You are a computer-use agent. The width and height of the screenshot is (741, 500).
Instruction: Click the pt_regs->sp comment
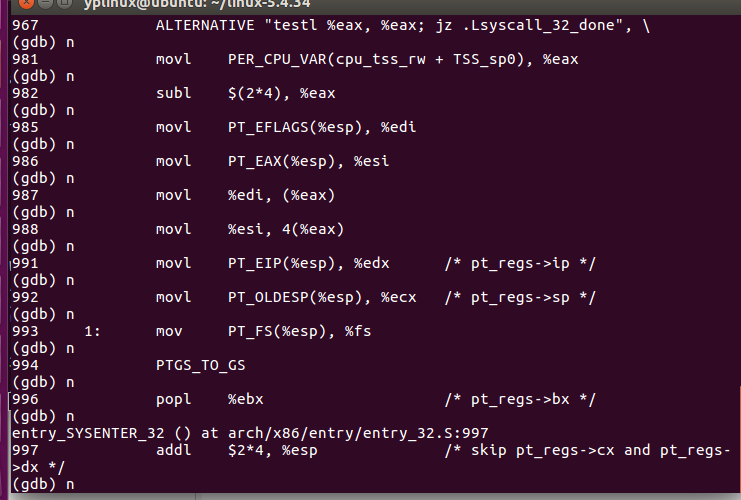pyautogui.click(x=520, y=298)
